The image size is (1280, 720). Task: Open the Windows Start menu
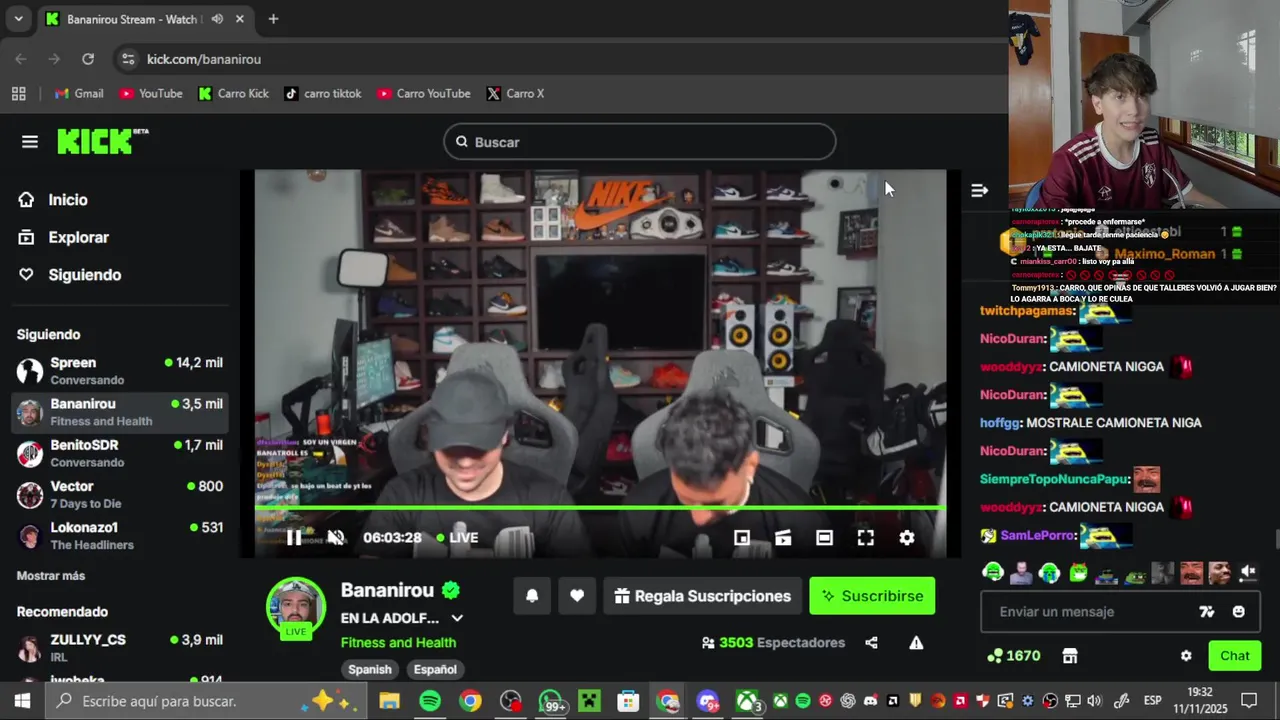click(x=22, y=701)
